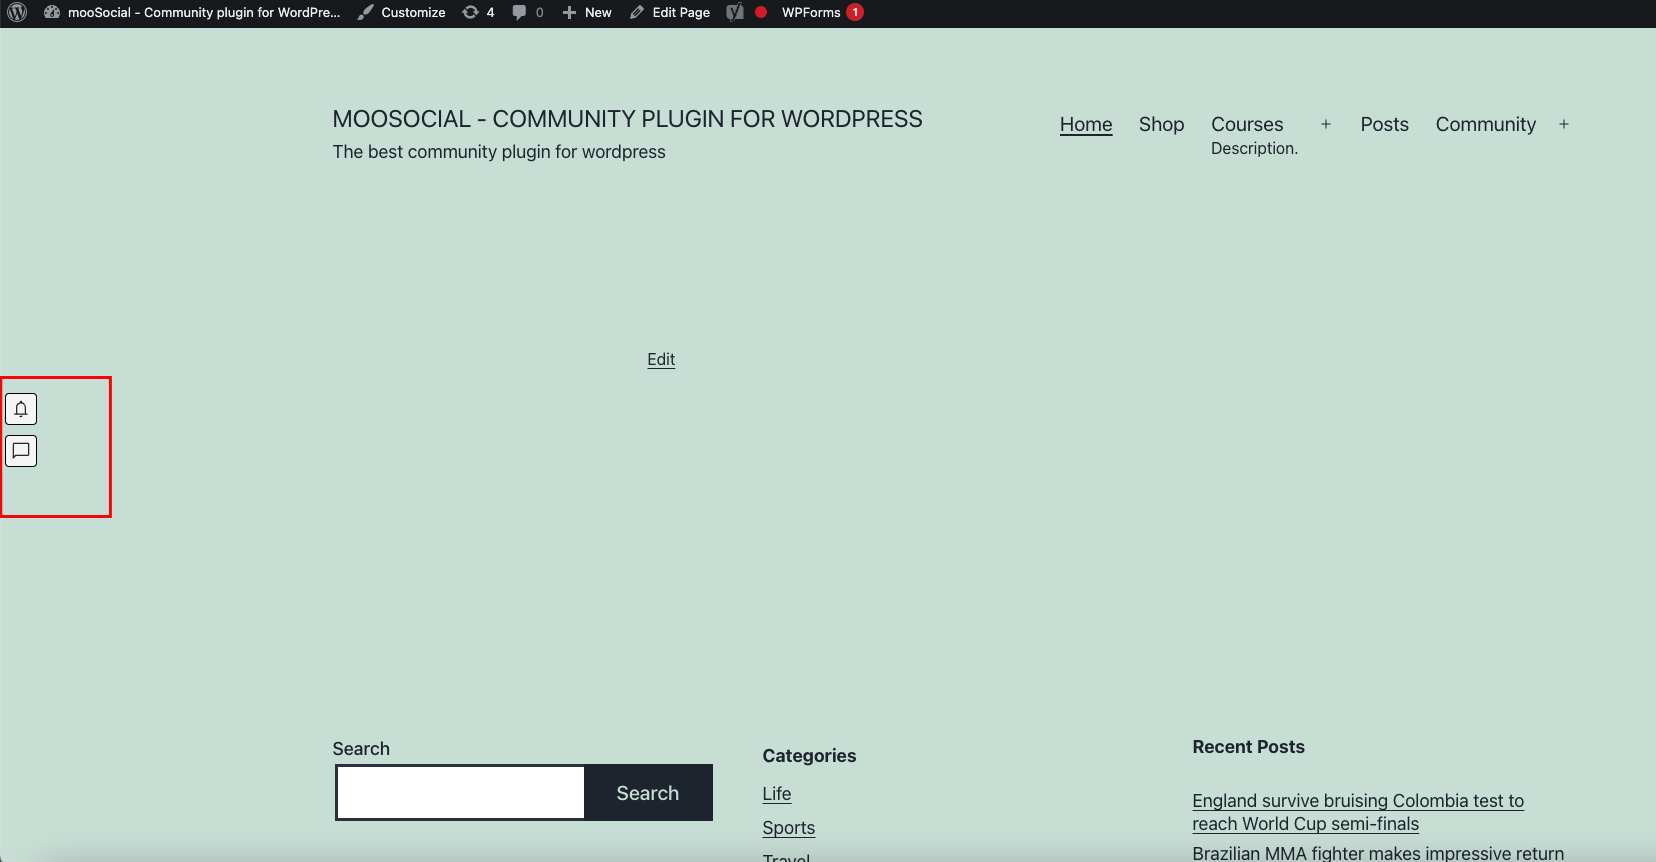Click the red Yoast status dot

coord(761,12)
